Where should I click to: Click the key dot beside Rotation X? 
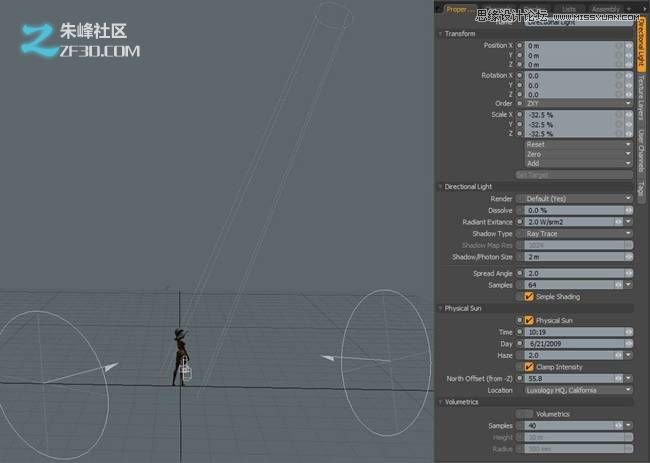click(x=521, y=75)
